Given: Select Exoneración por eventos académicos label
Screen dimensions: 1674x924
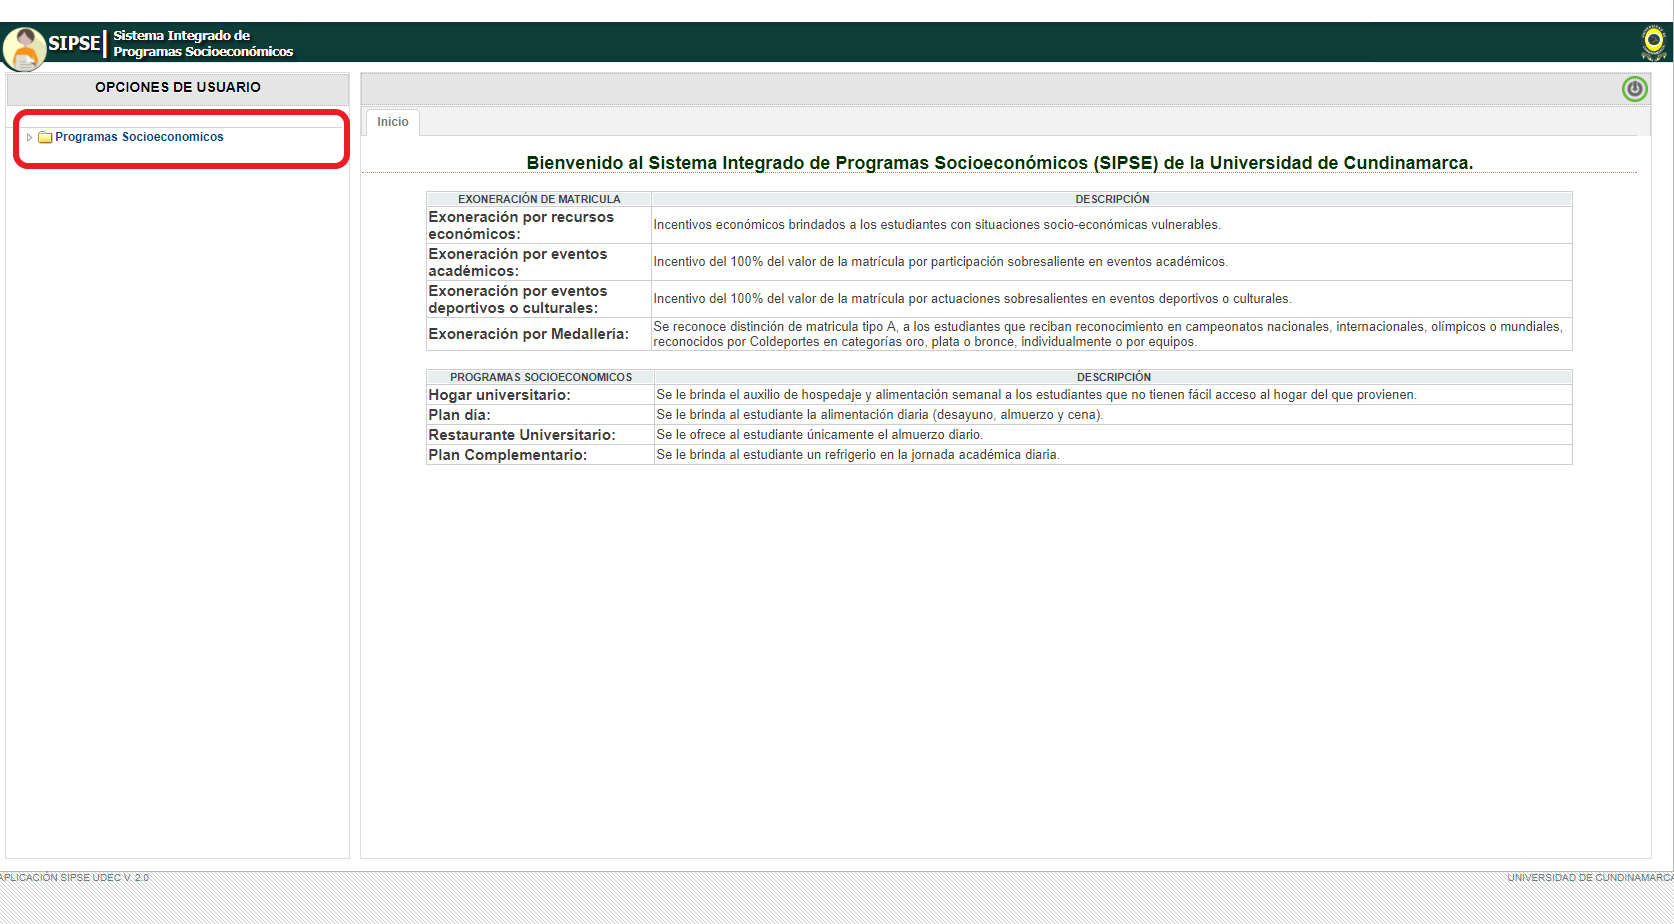Looking at the screenshot, I should pyautogui.click(x=518, y=262).
